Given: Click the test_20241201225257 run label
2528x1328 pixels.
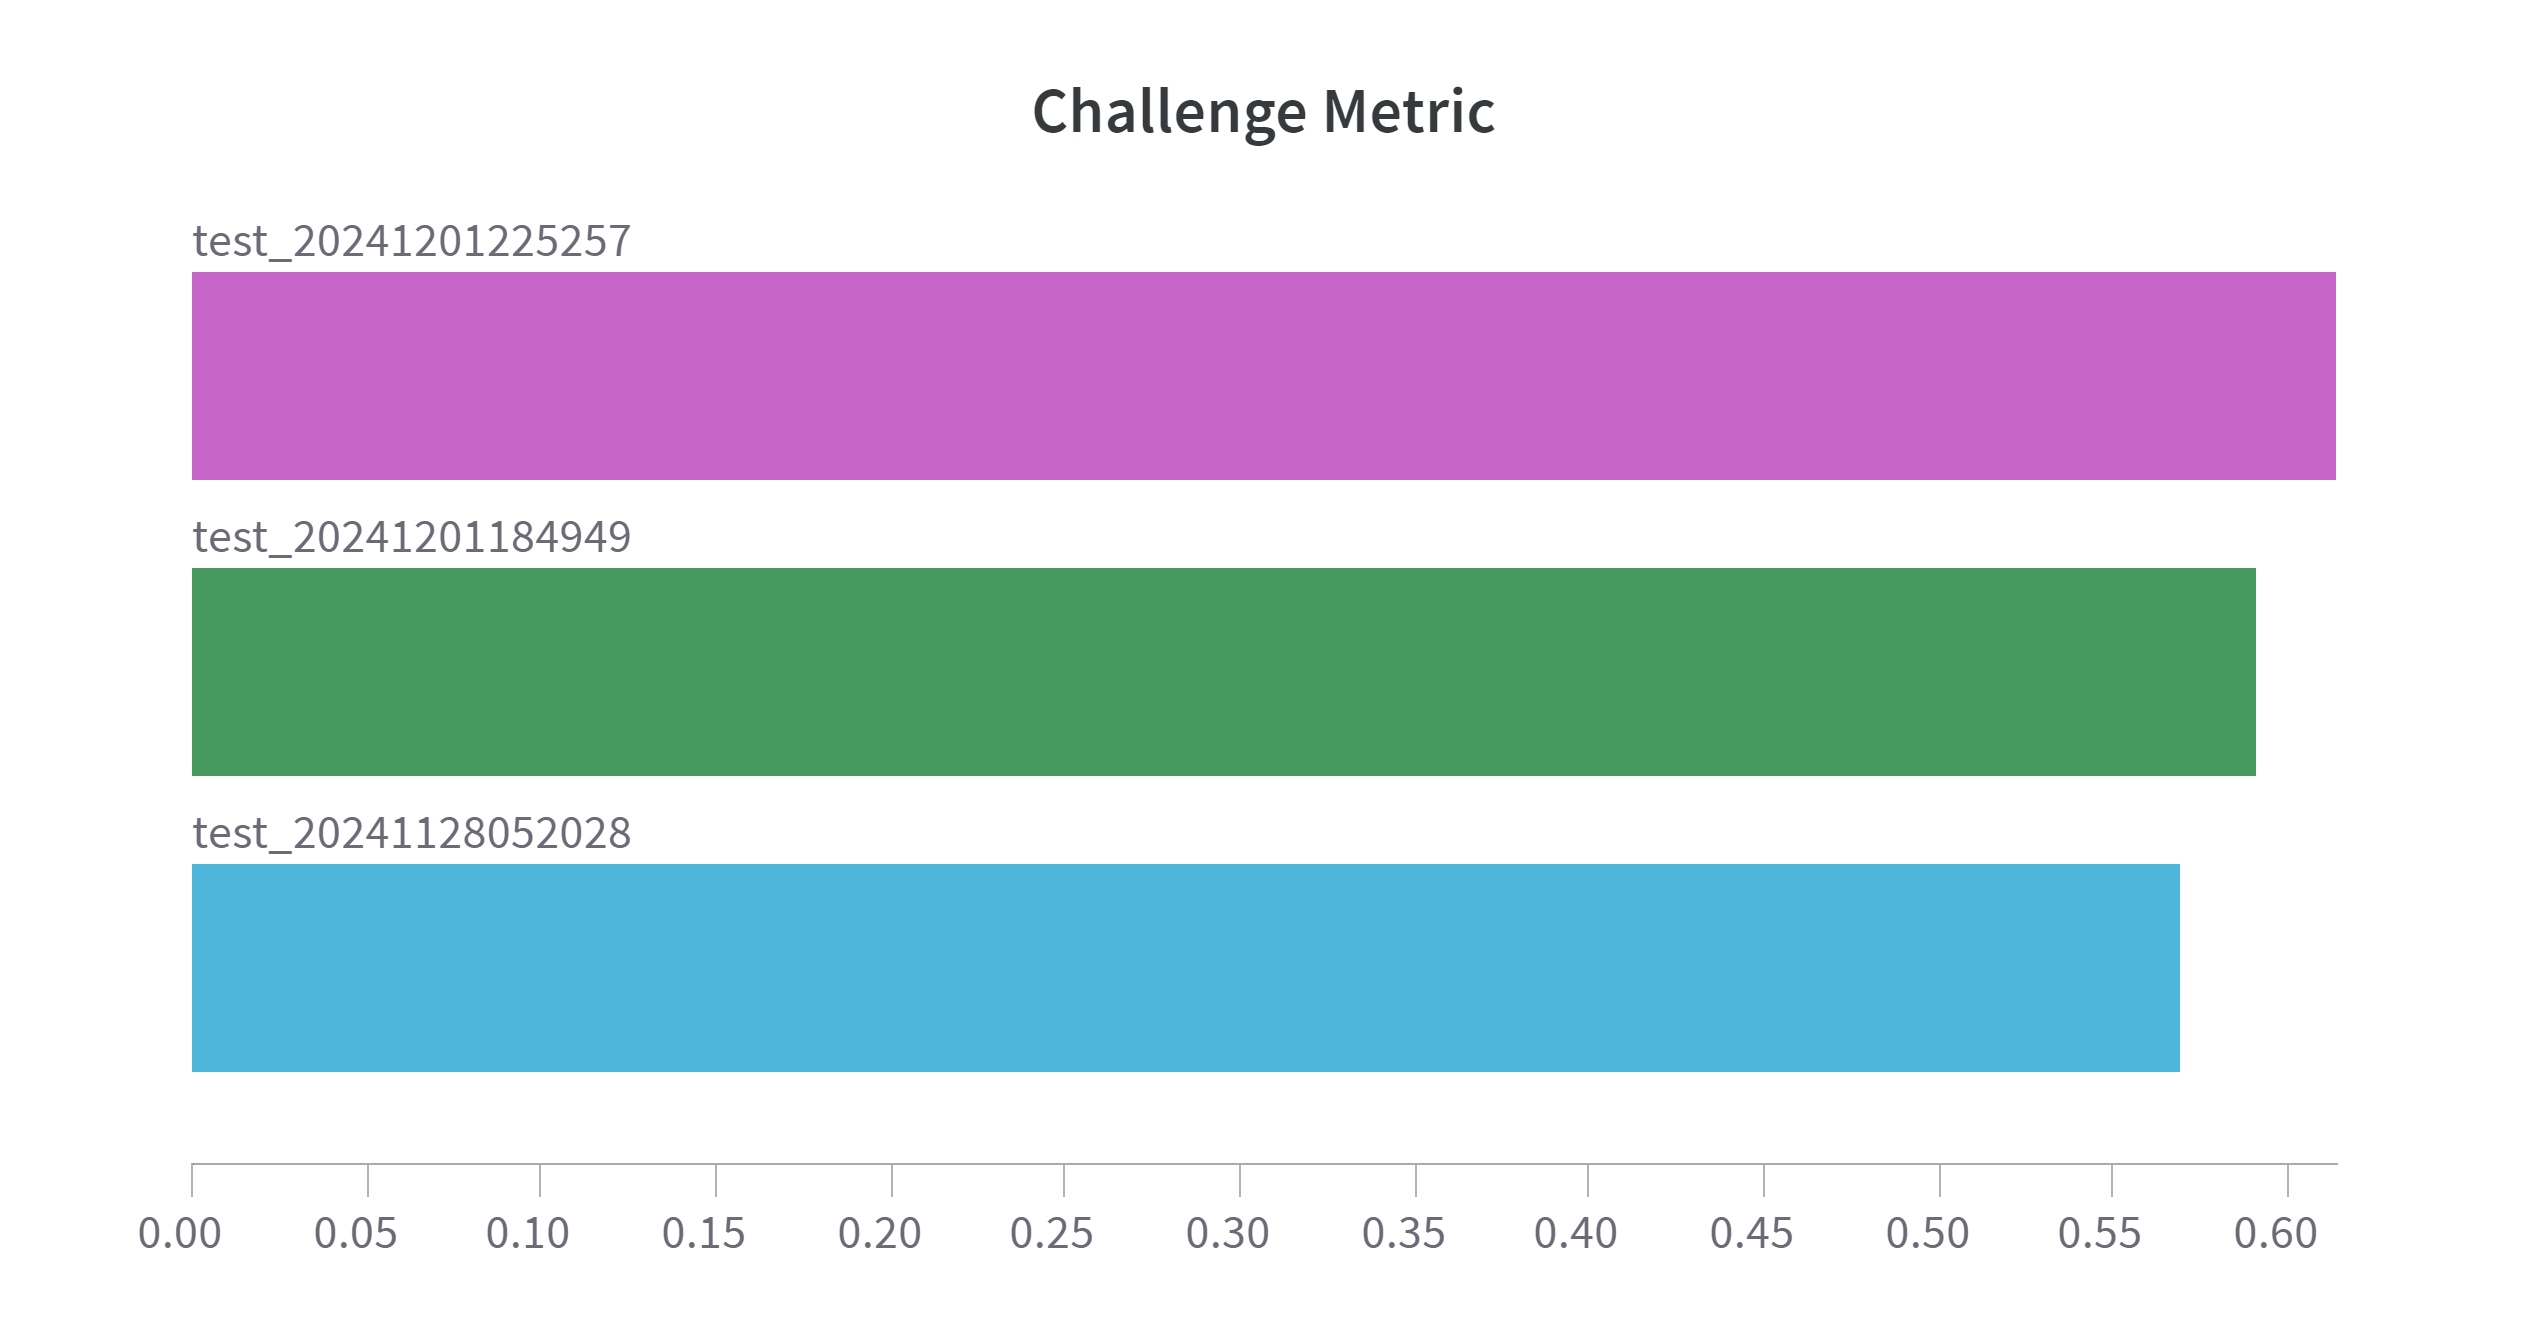Looking at the screenshot, I should 412,241.
